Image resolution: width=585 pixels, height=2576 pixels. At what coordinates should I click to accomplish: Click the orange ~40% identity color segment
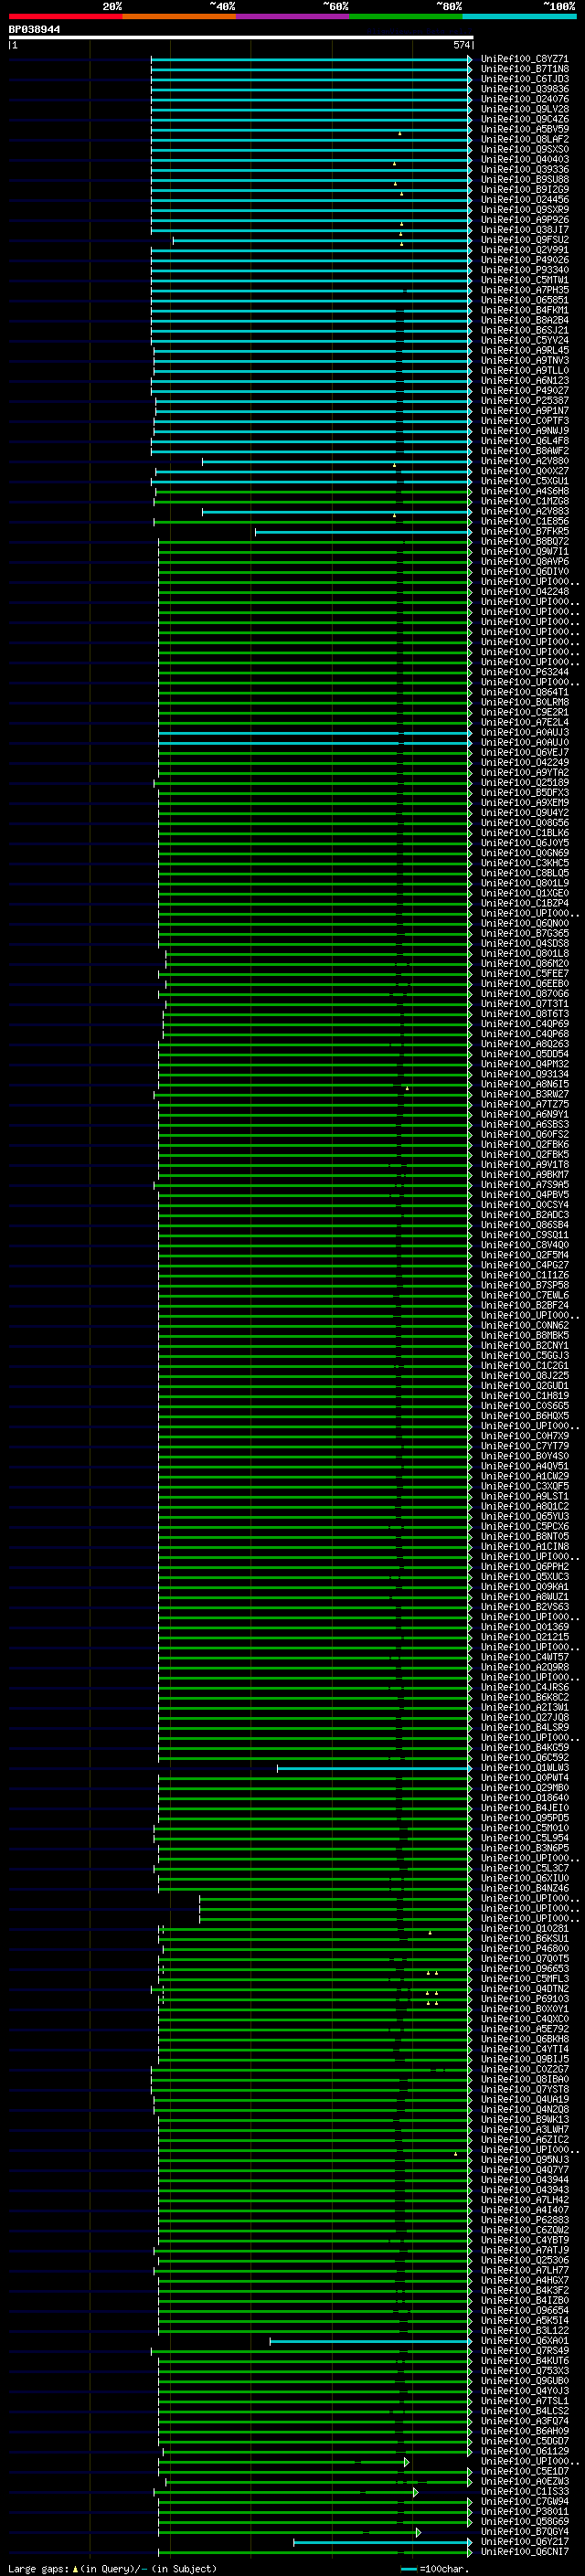point(179,16)
